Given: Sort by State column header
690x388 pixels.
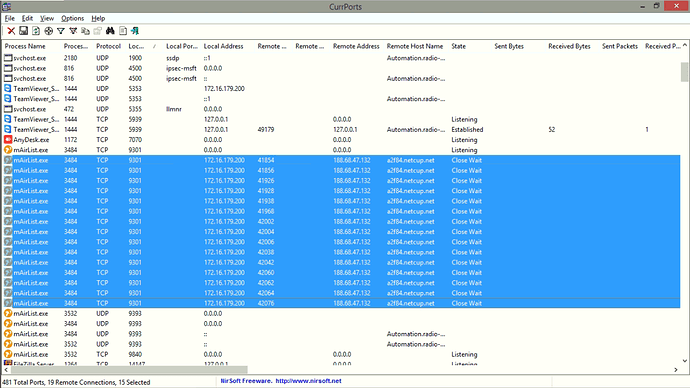Looking at the screenshot, I should pyautogui.click(x=459, y=46).
